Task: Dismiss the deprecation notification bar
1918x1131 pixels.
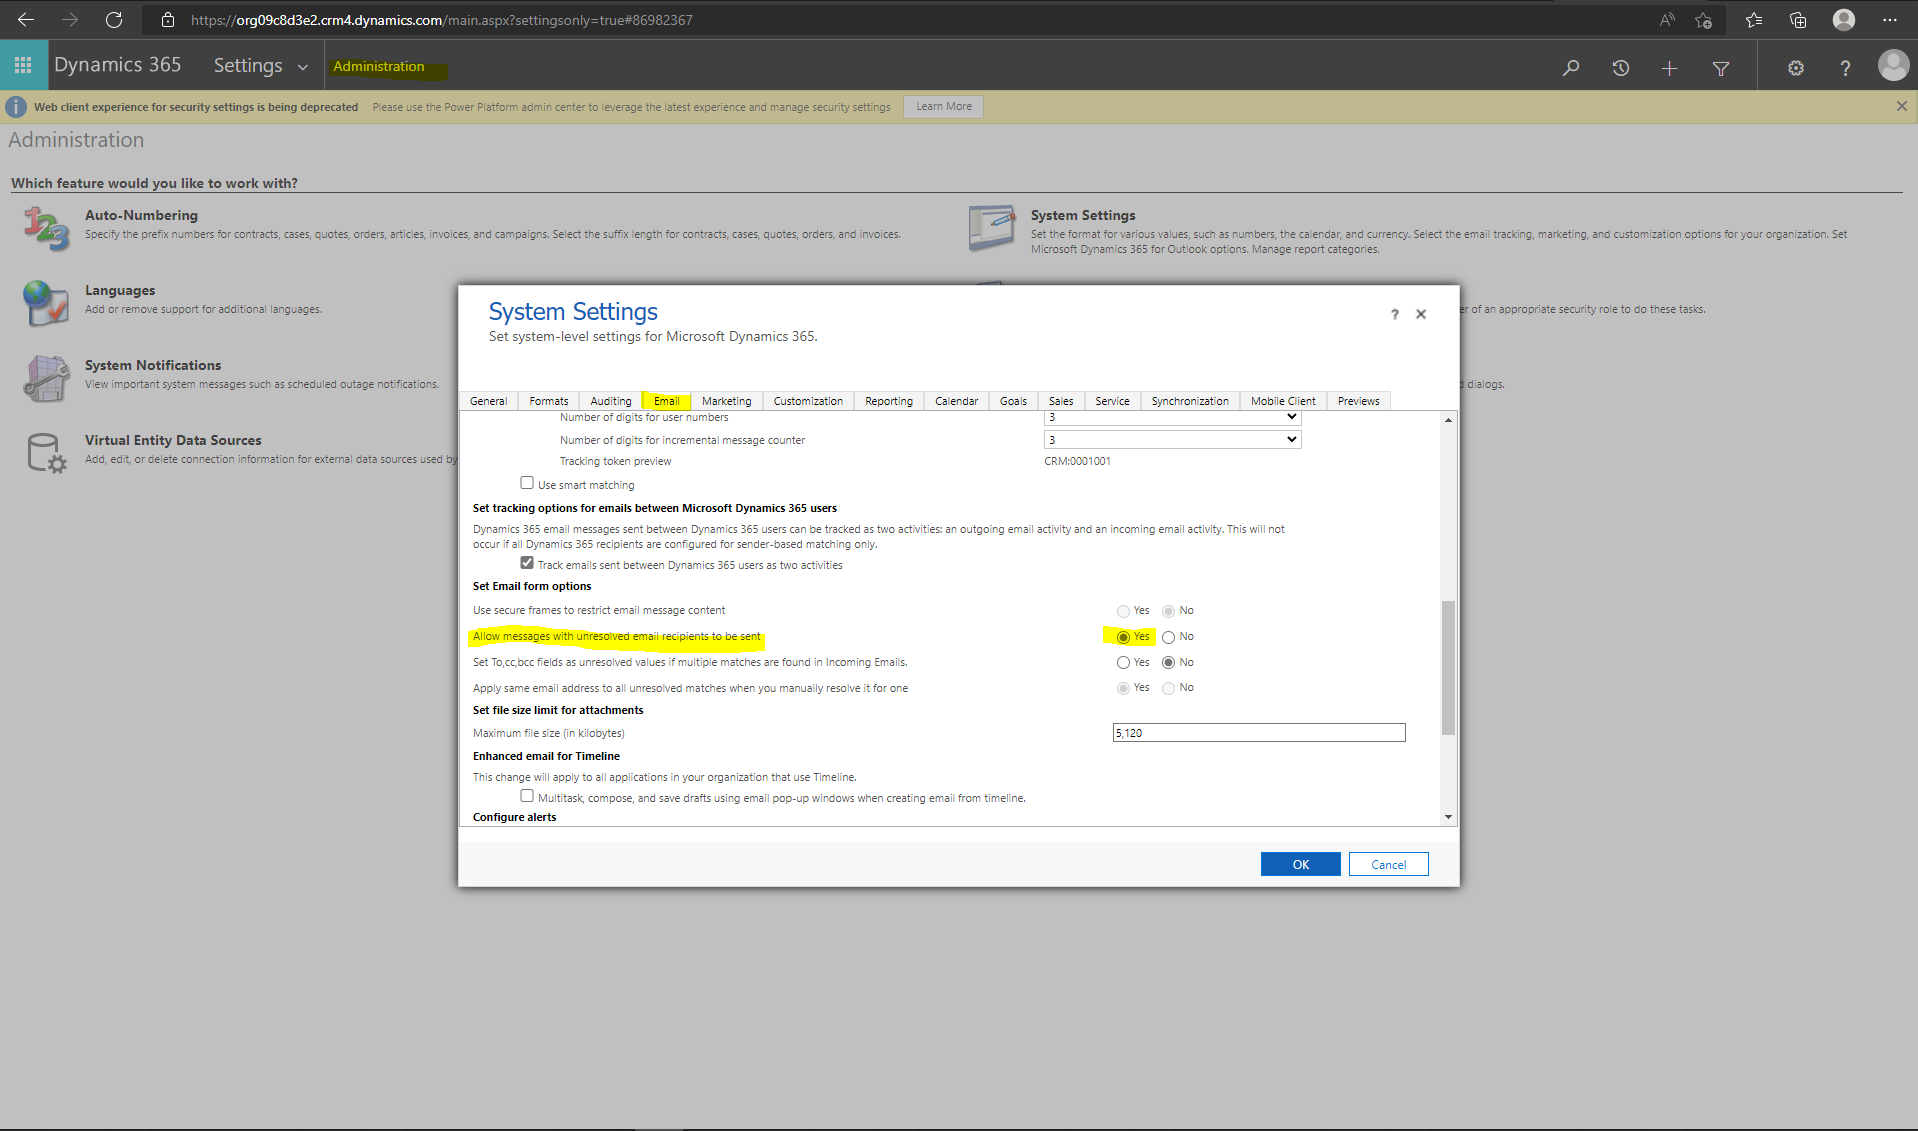Action: (x=1901, y=106)
